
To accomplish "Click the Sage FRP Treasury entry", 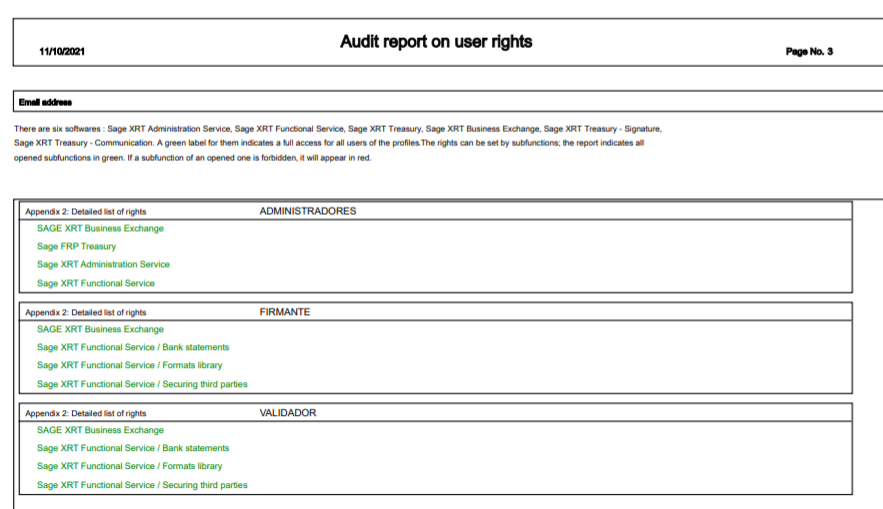I will (76, 247).
